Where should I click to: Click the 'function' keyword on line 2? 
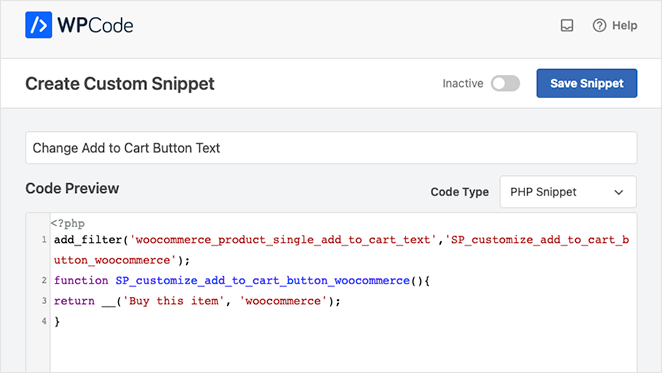tap(81, 280)
